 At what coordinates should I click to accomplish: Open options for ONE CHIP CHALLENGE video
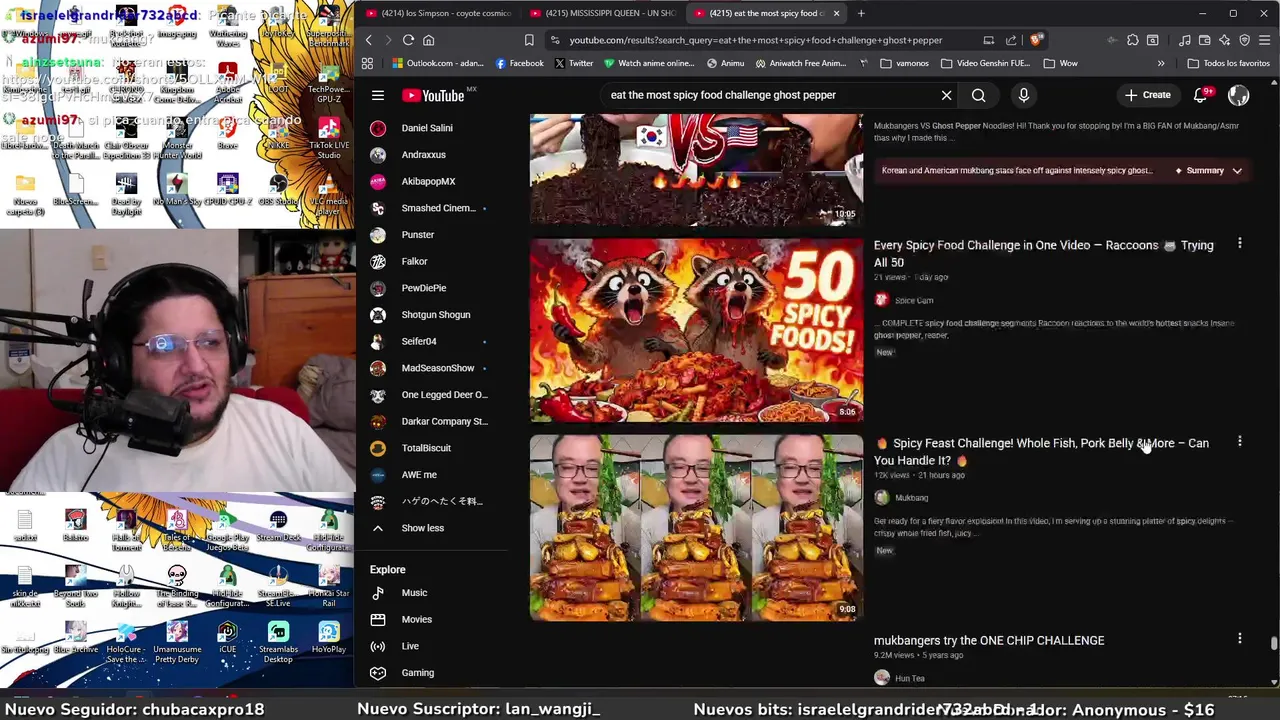click(1239, 638)
